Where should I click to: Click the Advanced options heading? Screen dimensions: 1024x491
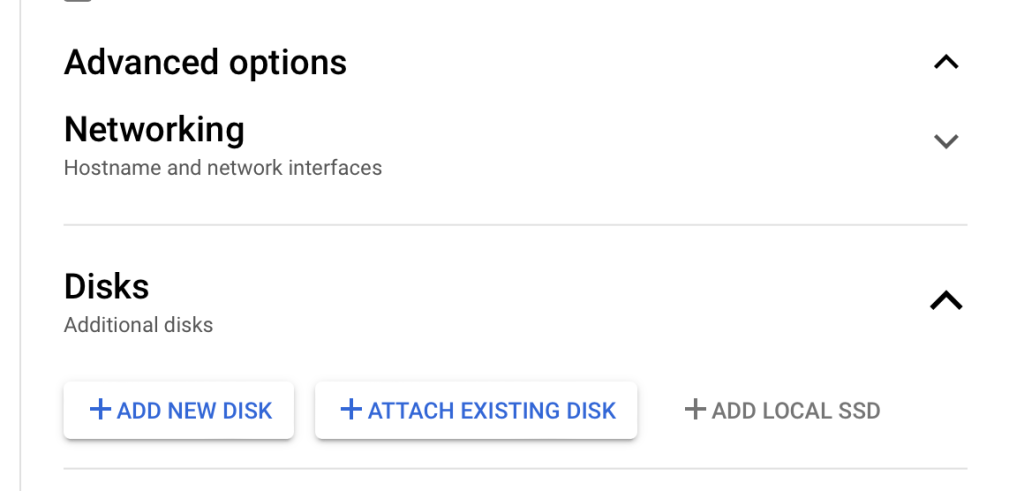(x=205, y=62)
